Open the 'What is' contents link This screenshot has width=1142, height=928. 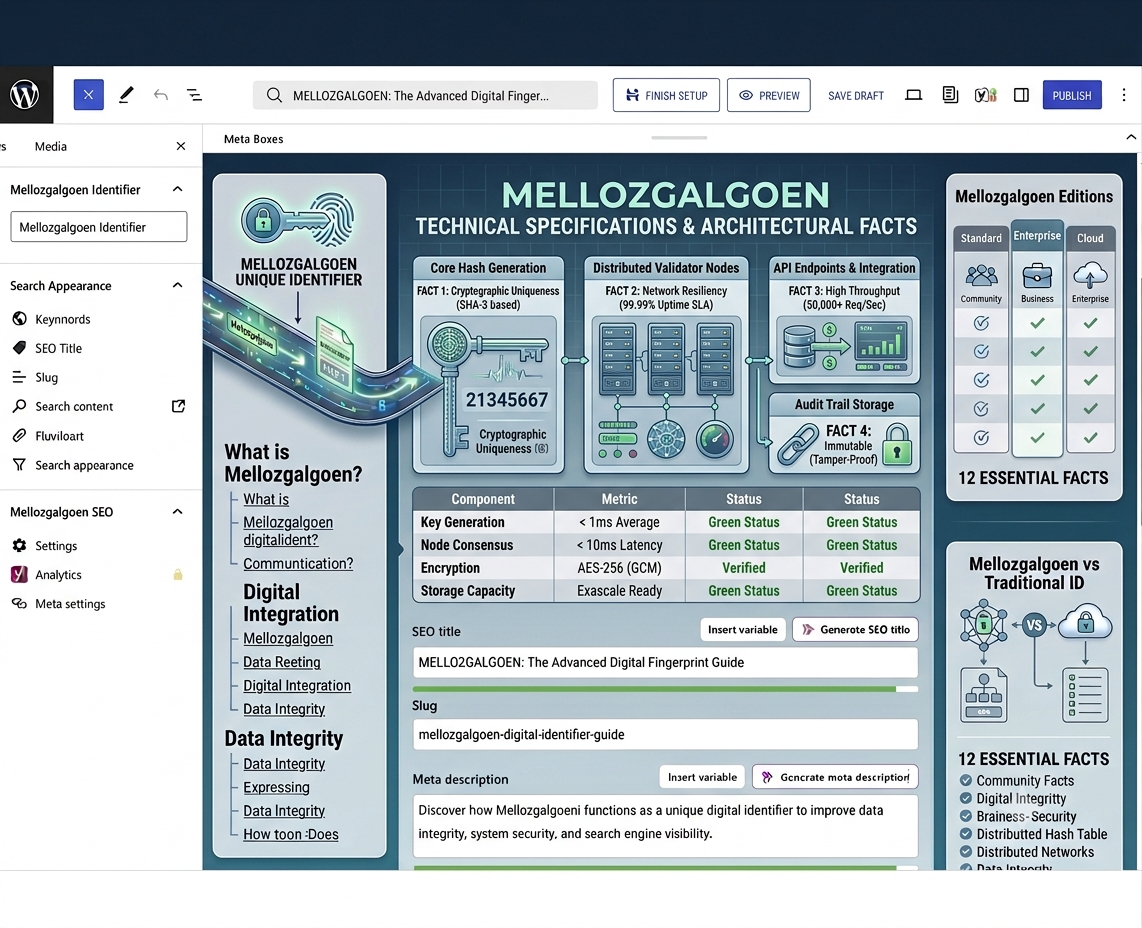pyautogui.click(x=266, y=499)
